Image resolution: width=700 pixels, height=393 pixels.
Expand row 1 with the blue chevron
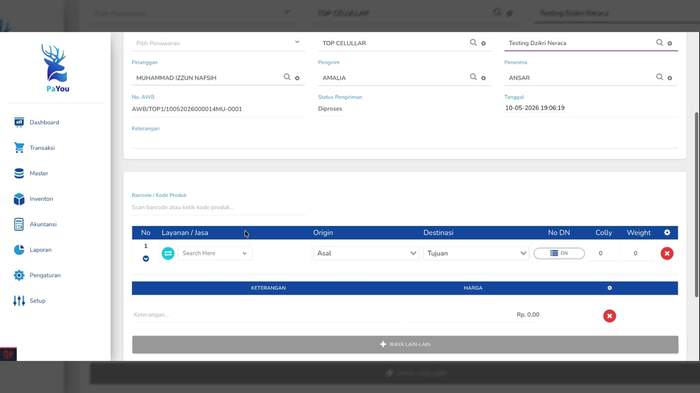tap(146, 259)
